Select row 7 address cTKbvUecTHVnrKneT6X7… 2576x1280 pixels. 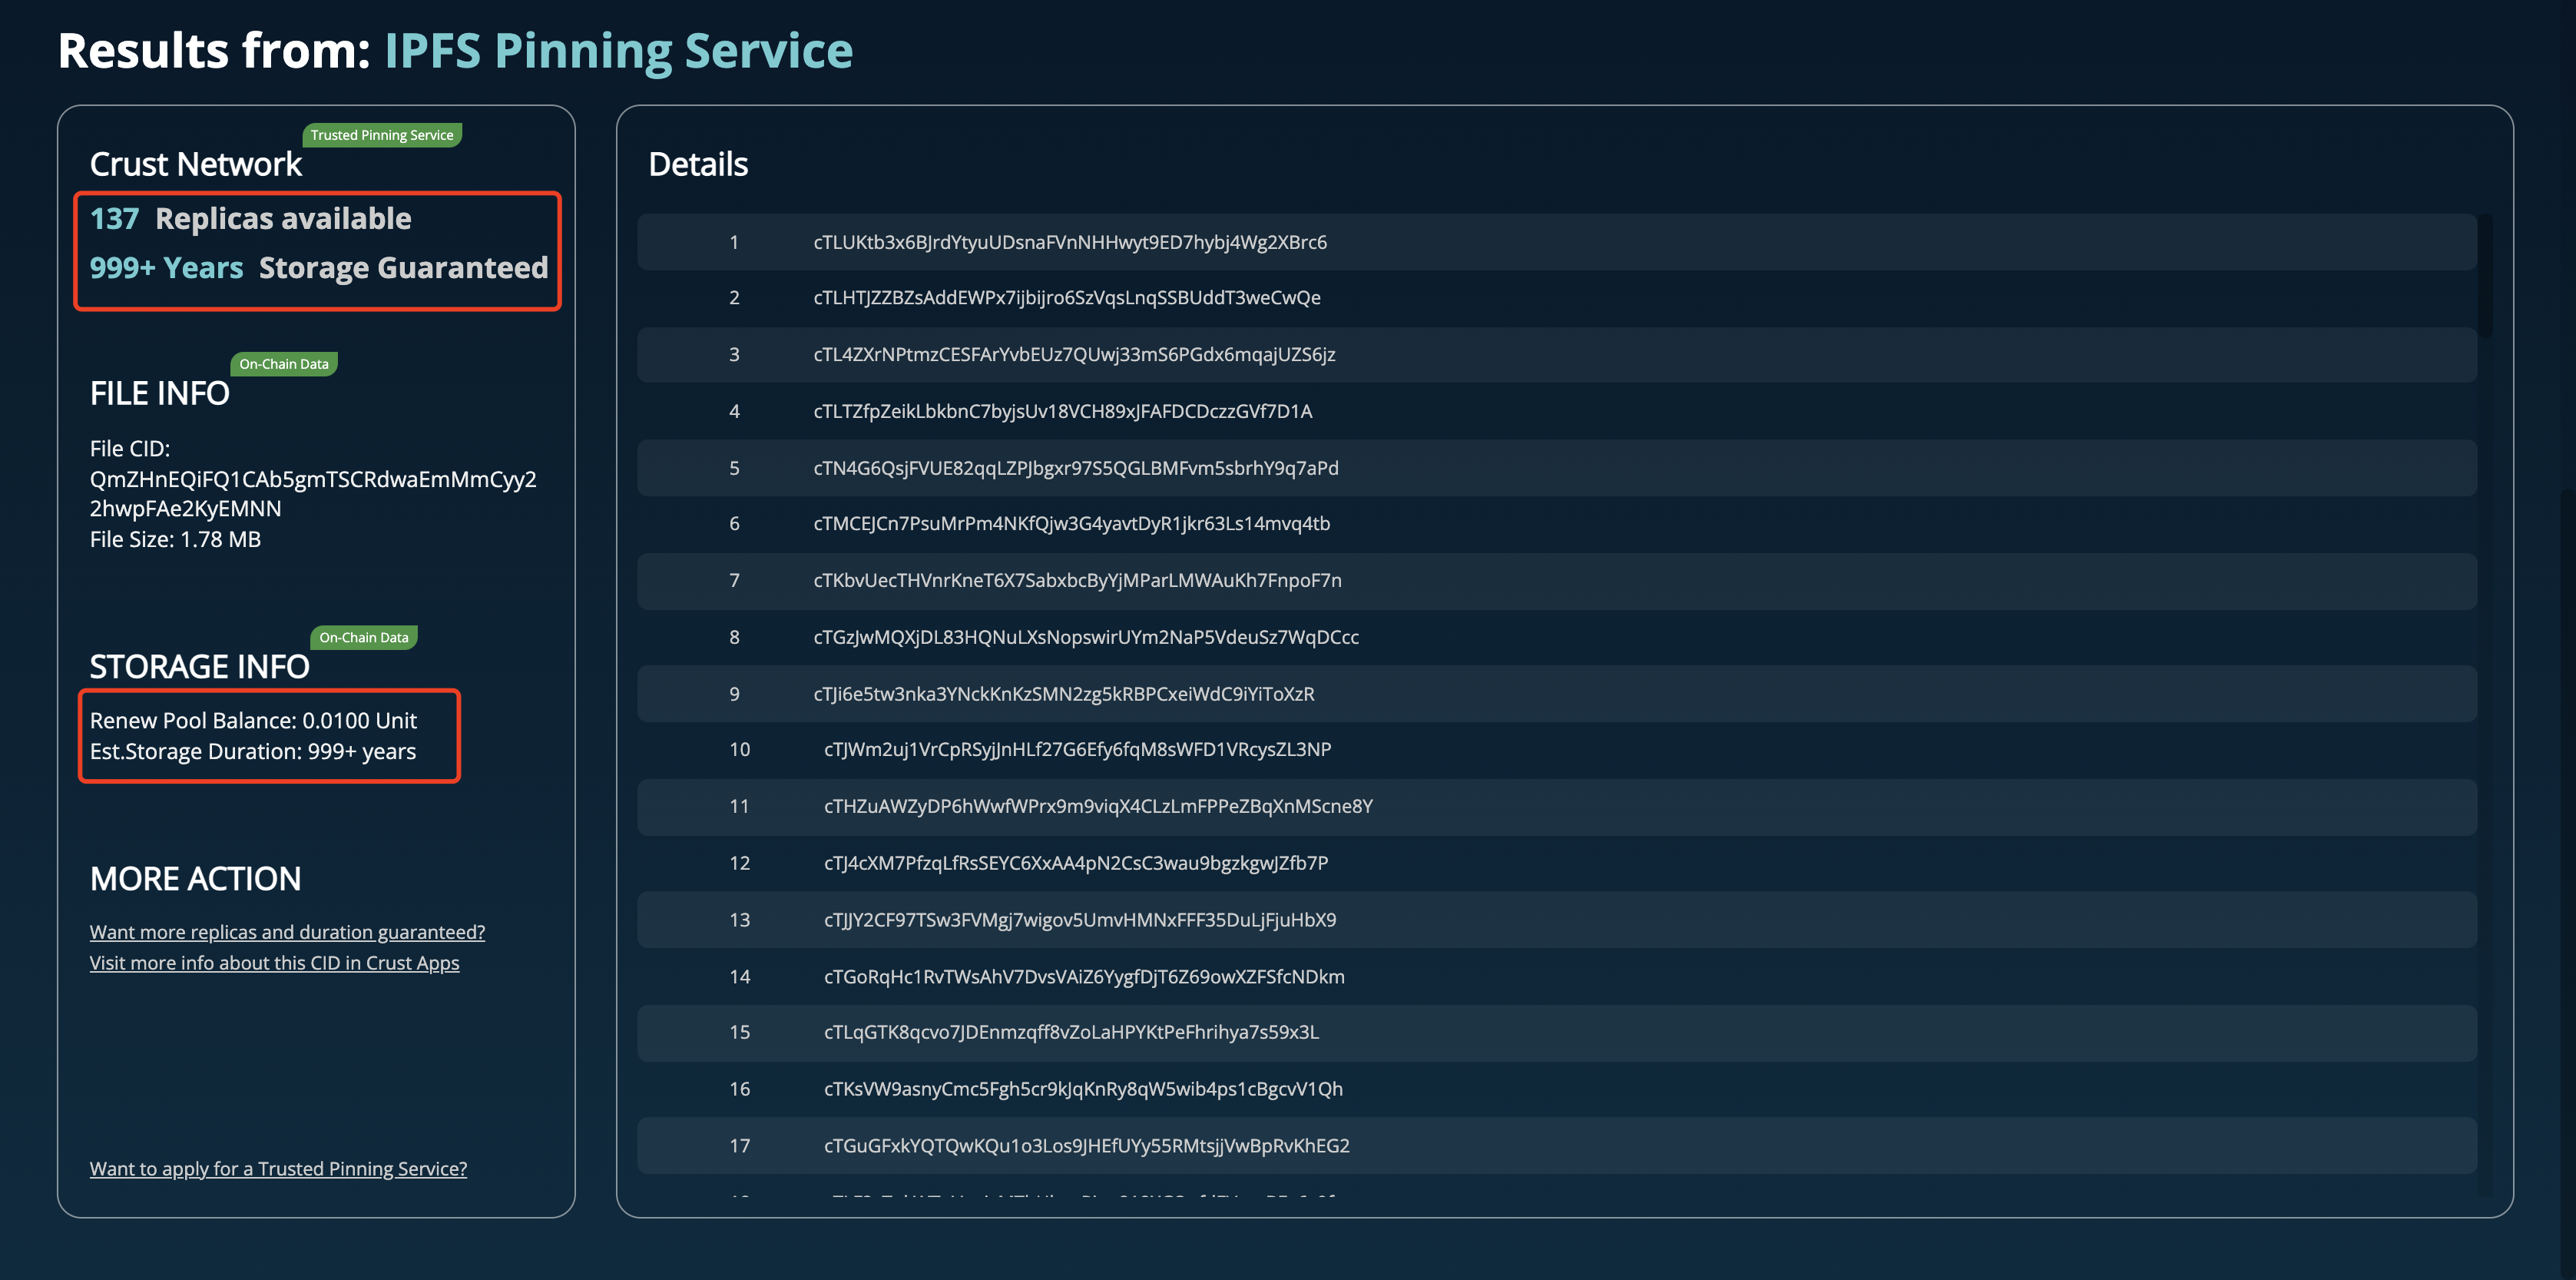coord(1078,580)
